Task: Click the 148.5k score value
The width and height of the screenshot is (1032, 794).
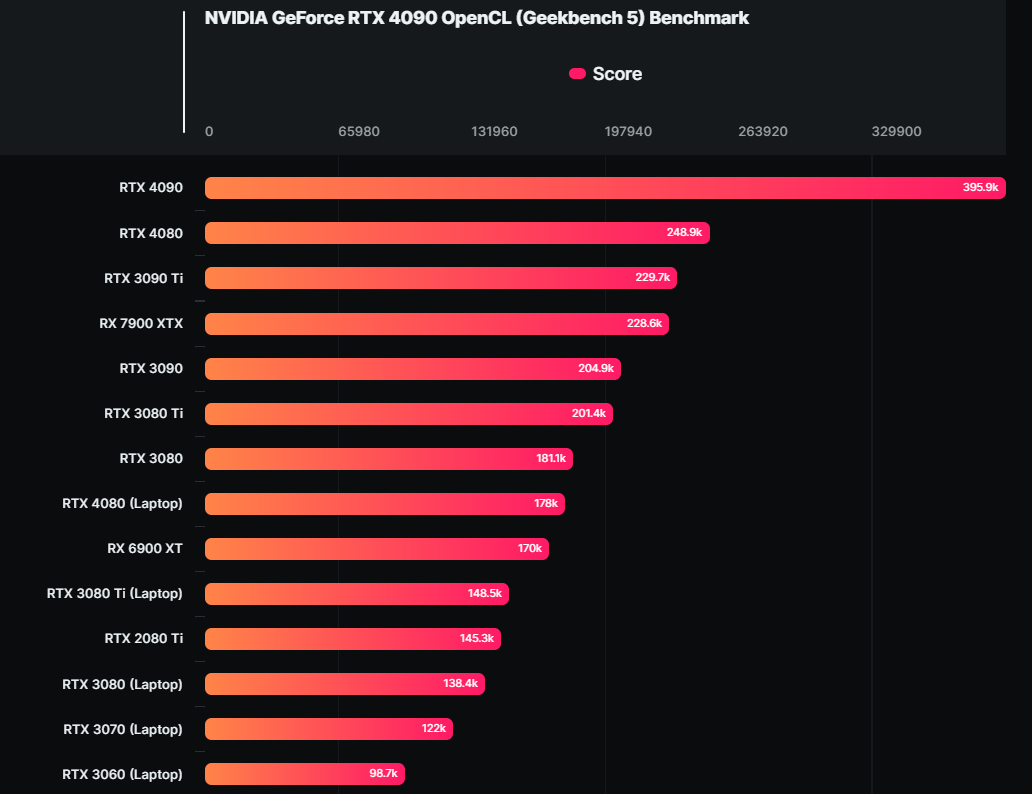Action: [484, 594]
